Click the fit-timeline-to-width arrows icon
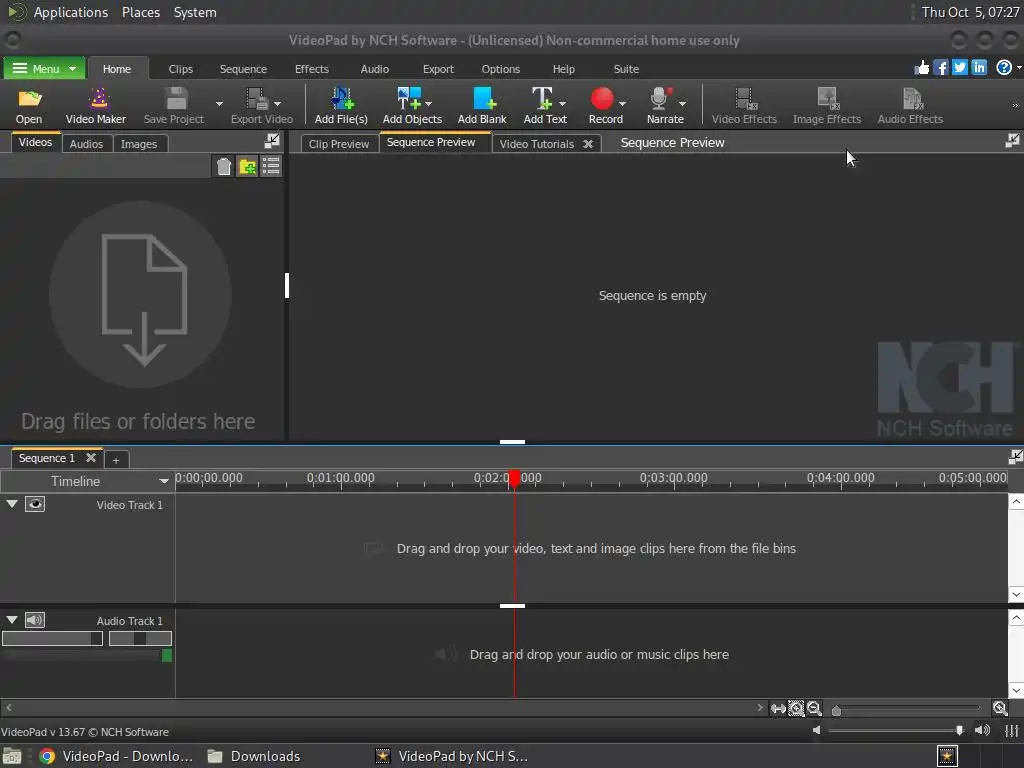1024x768 pixels. click(x=778, y=709)
